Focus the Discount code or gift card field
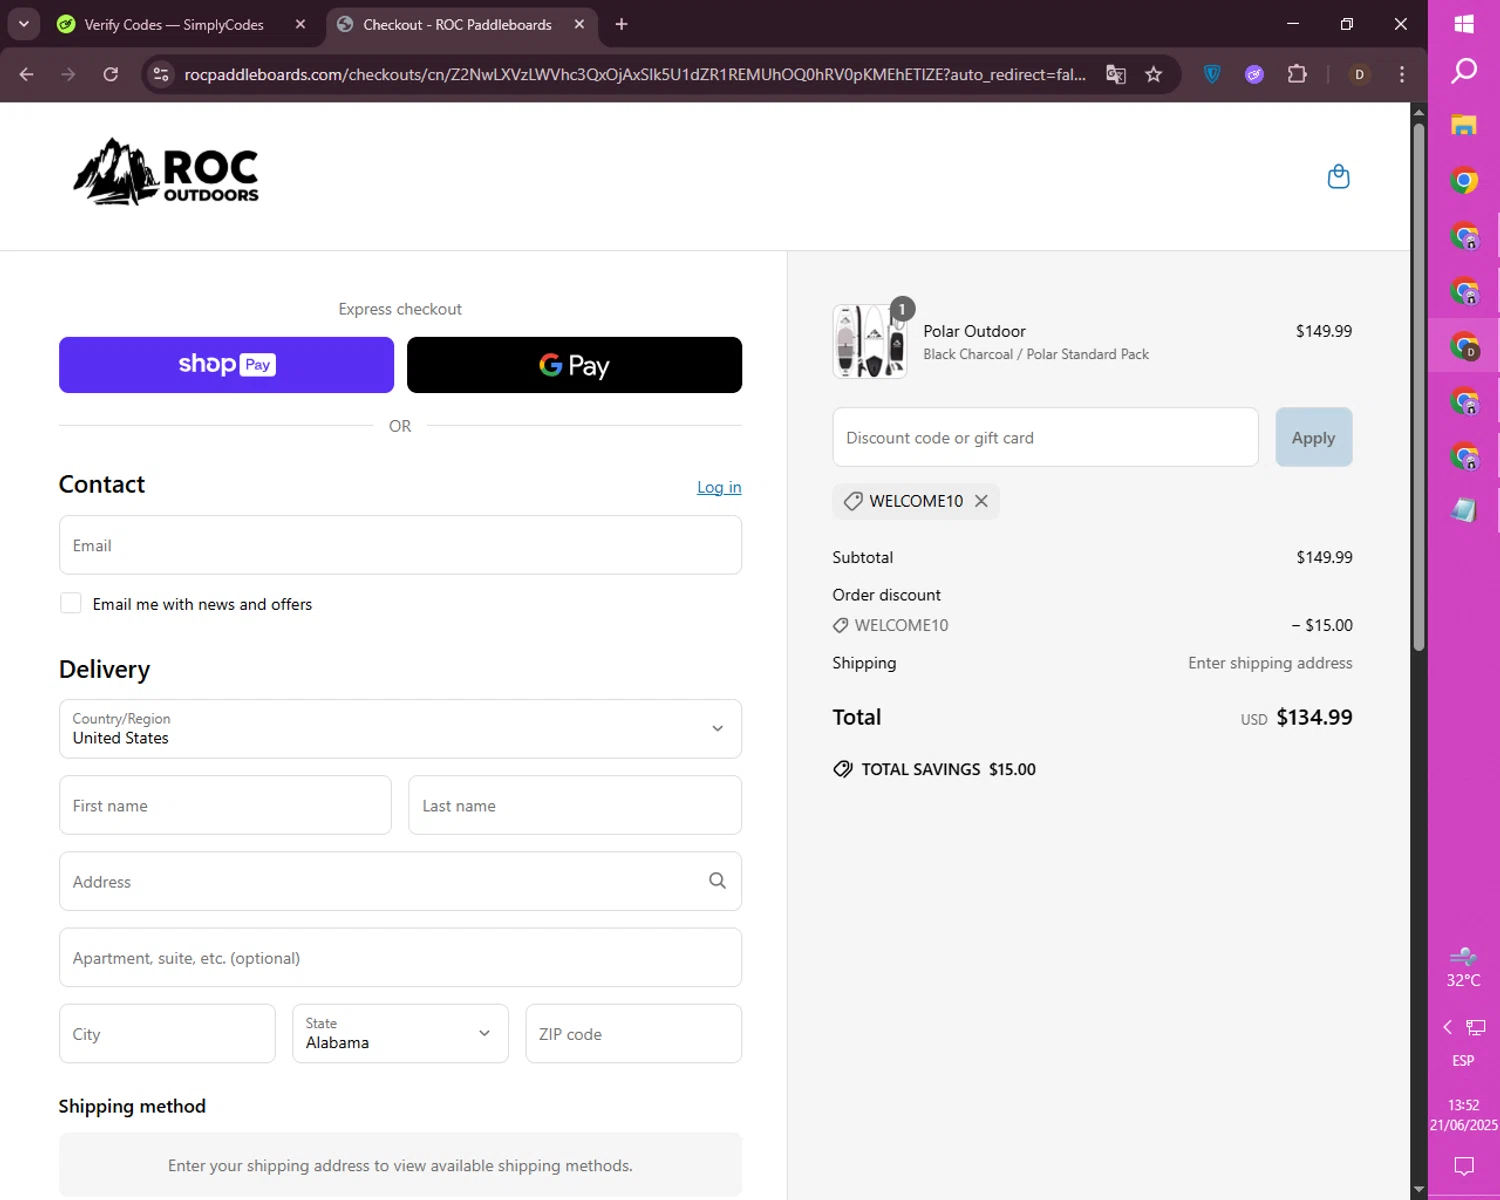The height and width of the screenshot is (1200, 1500). coord(1045,437)
